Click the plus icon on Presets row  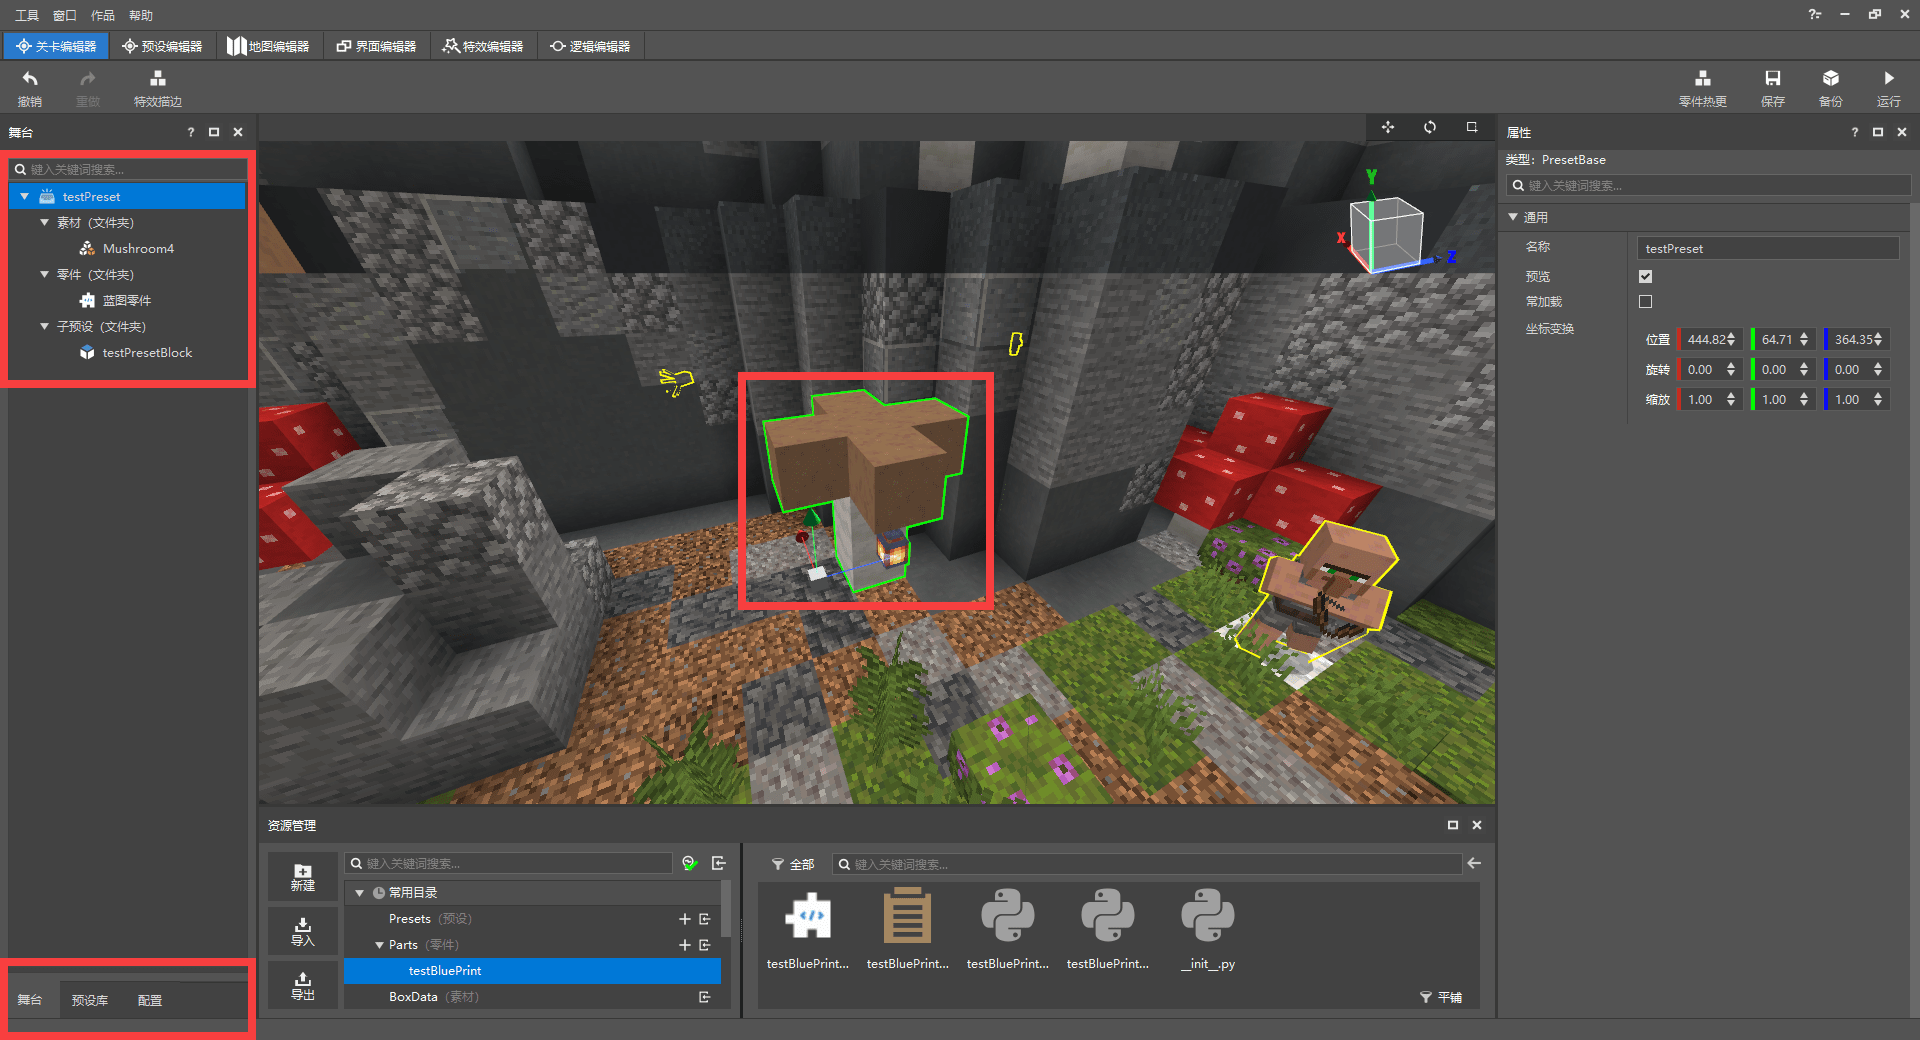(685, 919)
